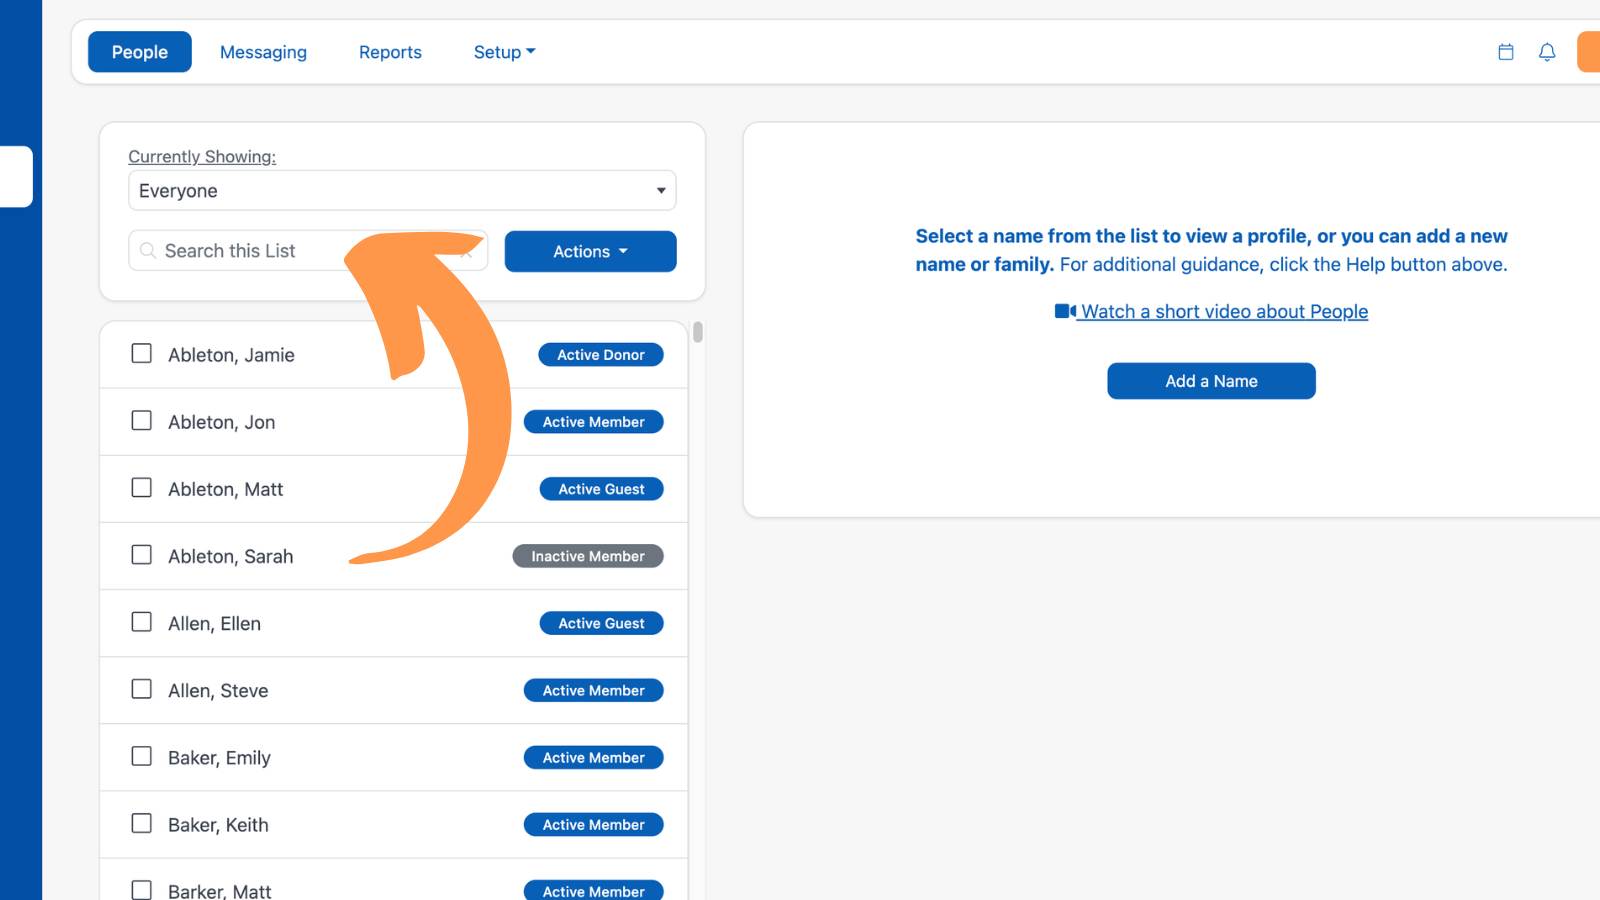Click the search magnifier icon
Image resolution: width=1600 pixels, height=900 pixels.
click(148, 251)
